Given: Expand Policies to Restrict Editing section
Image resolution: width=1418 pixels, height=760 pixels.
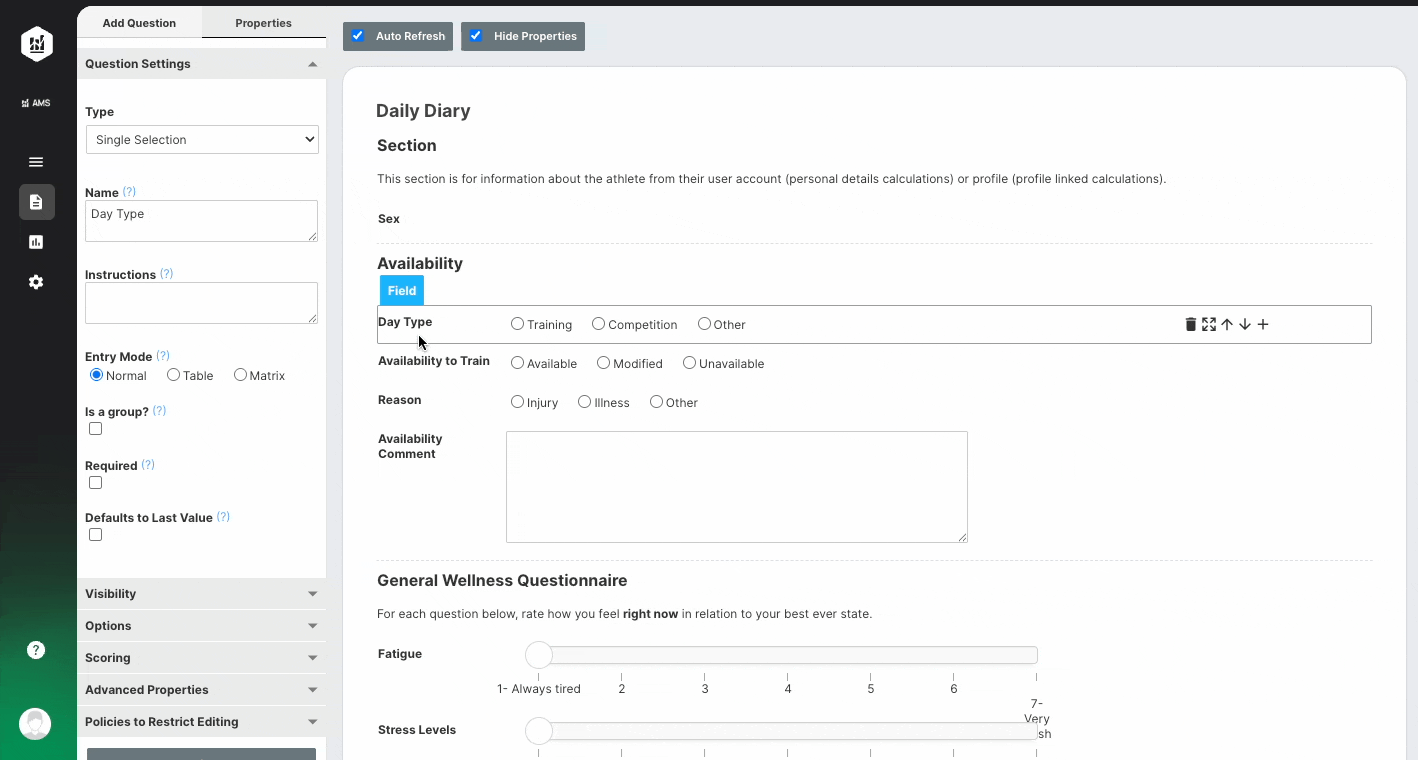Looking at the screenshot, I should click(201, 722).
